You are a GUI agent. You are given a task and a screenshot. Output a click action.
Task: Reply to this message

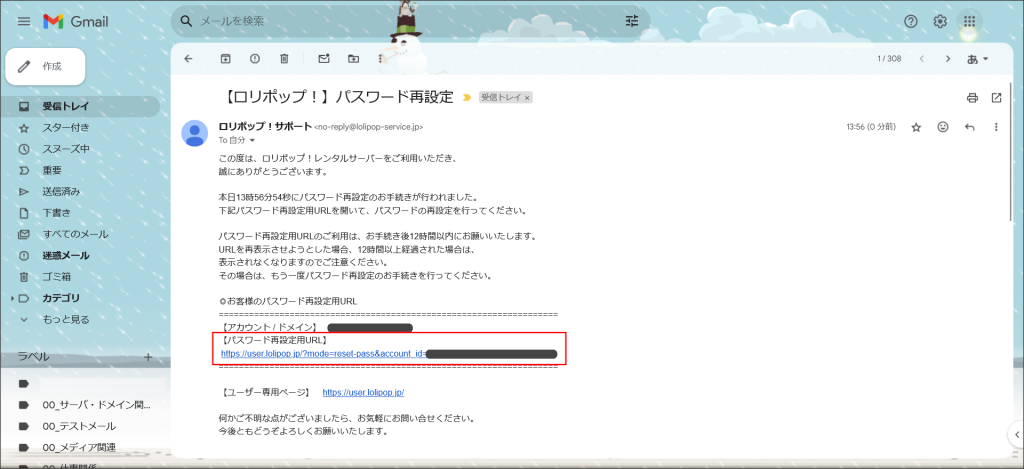point(970,127)
